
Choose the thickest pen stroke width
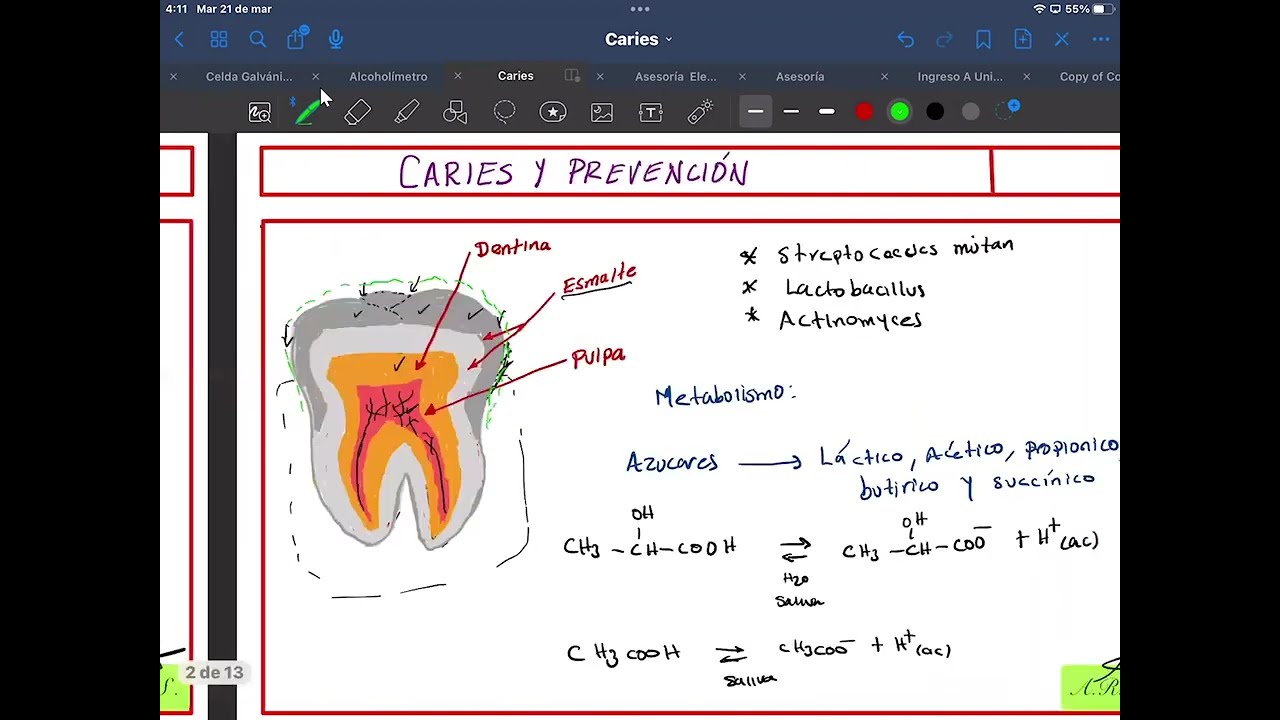(827, 112)
